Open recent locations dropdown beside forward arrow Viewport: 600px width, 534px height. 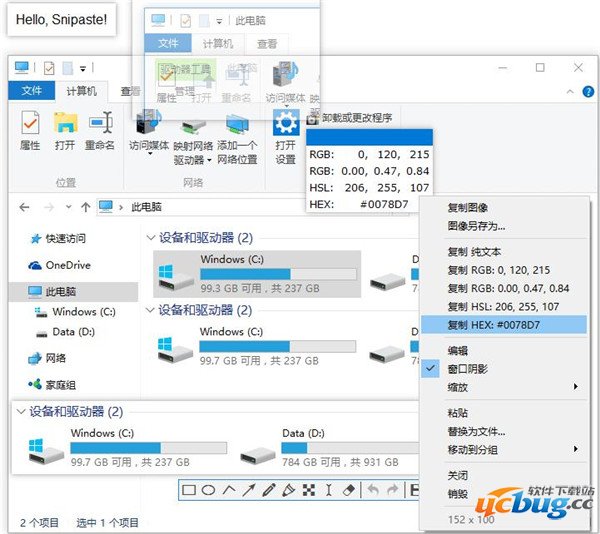click(x=68, y=207)
